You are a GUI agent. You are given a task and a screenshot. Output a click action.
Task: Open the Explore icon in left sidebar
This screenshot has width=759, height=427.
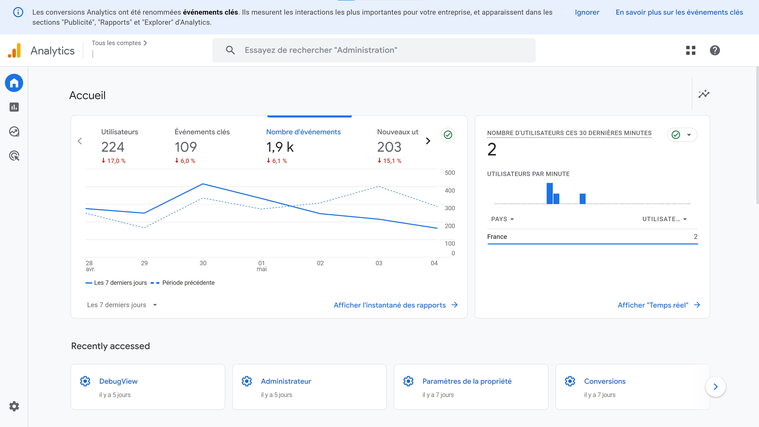pos(14,131)
